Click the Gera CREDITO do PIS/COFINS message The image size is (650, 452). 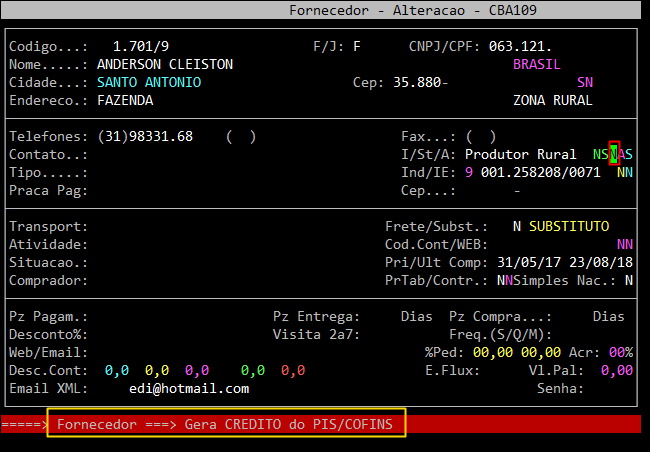226,425
